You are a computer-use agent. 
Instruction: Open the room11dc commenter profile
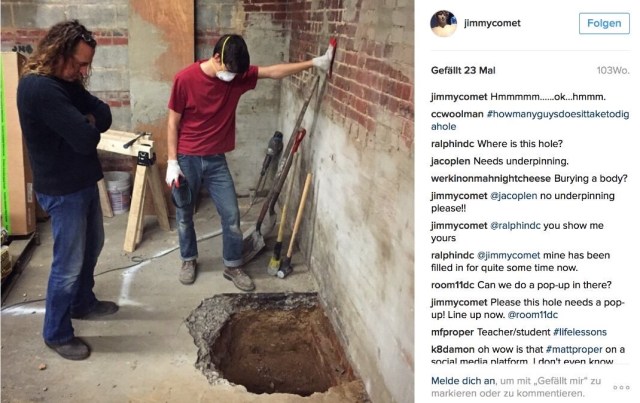[x=452, y=285]
